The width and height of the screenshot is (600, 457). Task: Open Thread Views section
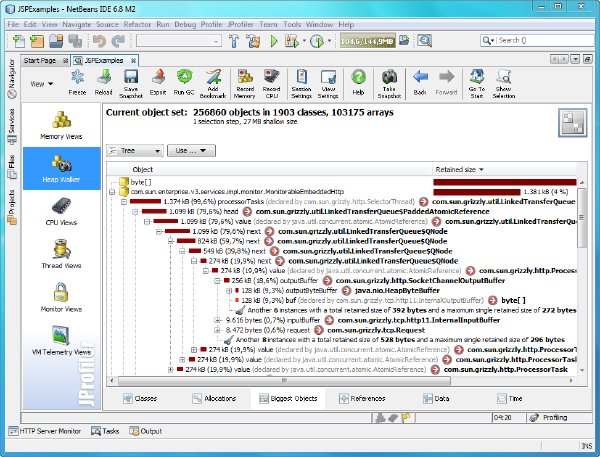click(61, 254)
